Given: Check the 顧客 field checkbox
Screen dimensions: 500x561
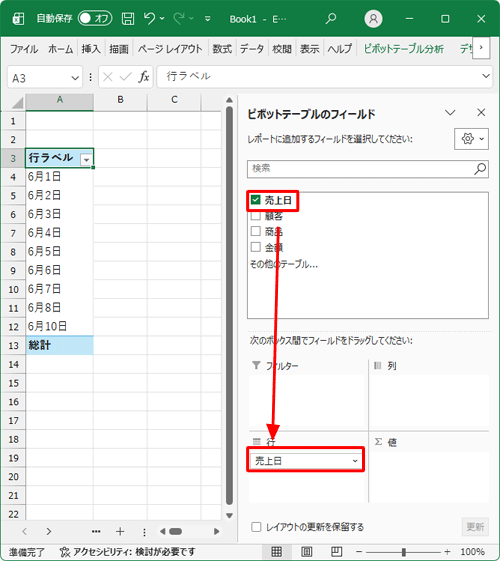Looking at the screenshot, I should click(x=255, y=215).
